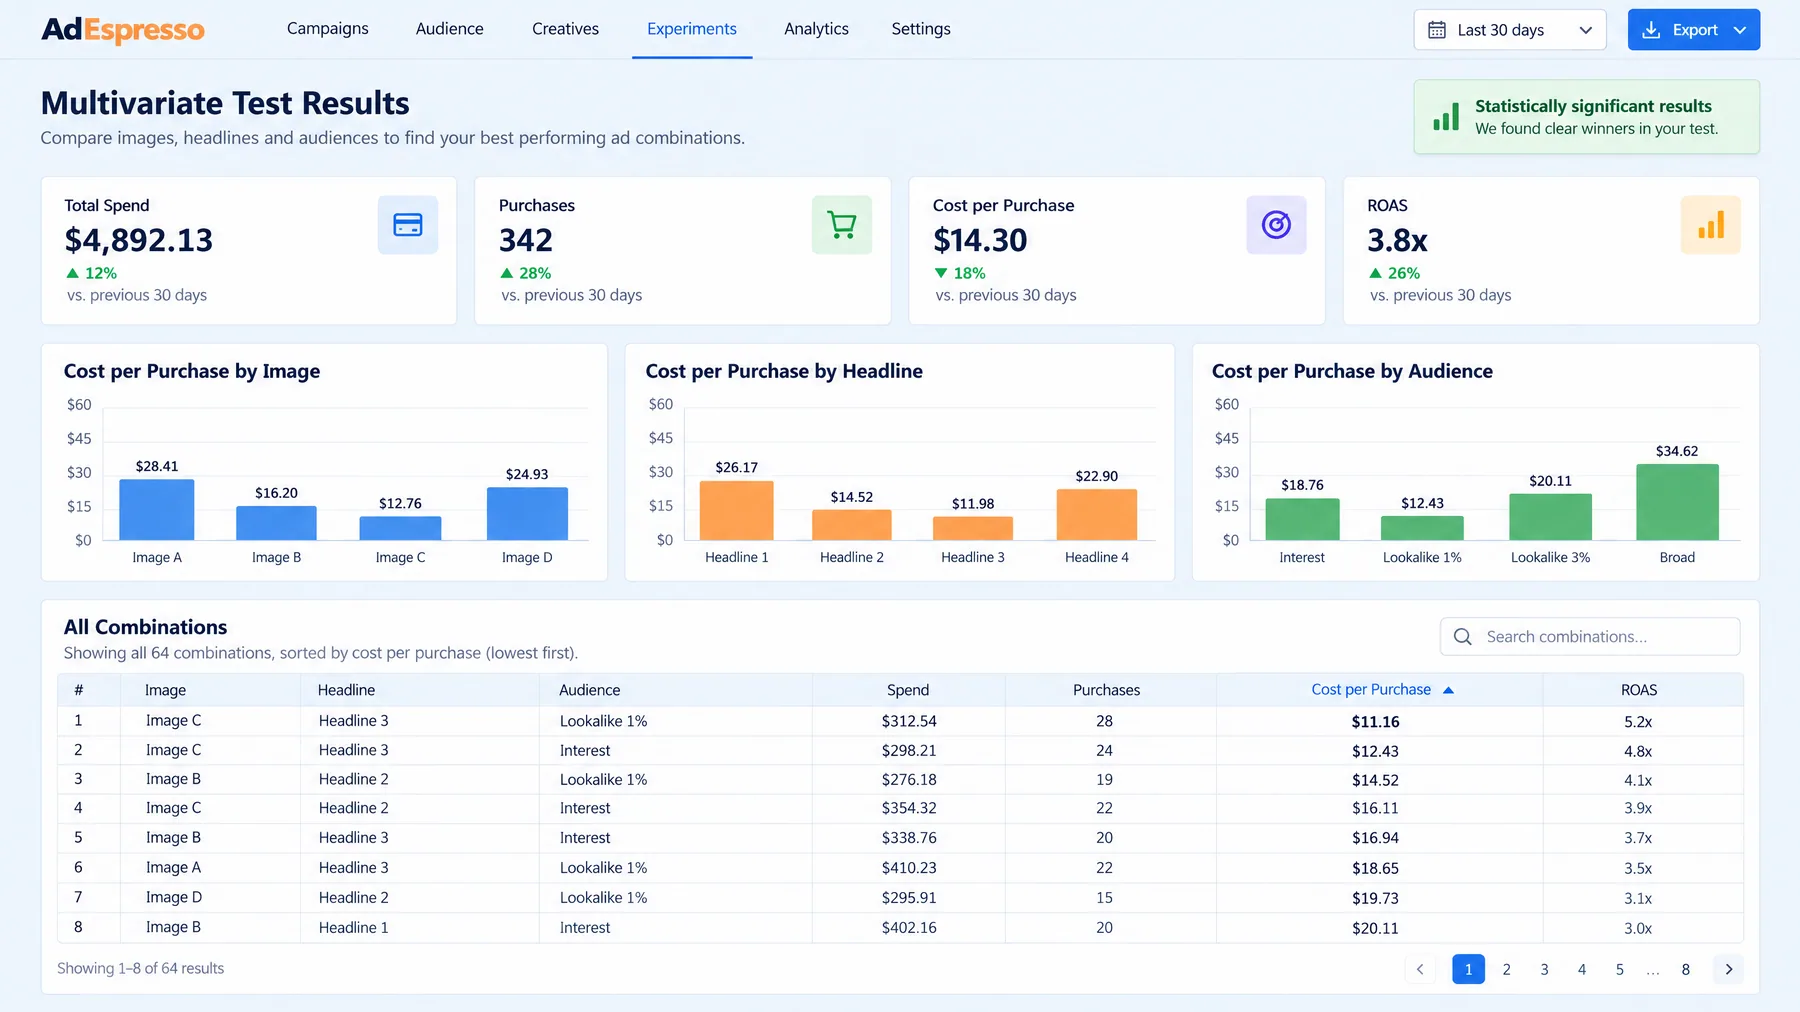Viewport: 1800px width, 1012px height.
Task: Sort by the Purchases column header
Action: click(1106, 690)
